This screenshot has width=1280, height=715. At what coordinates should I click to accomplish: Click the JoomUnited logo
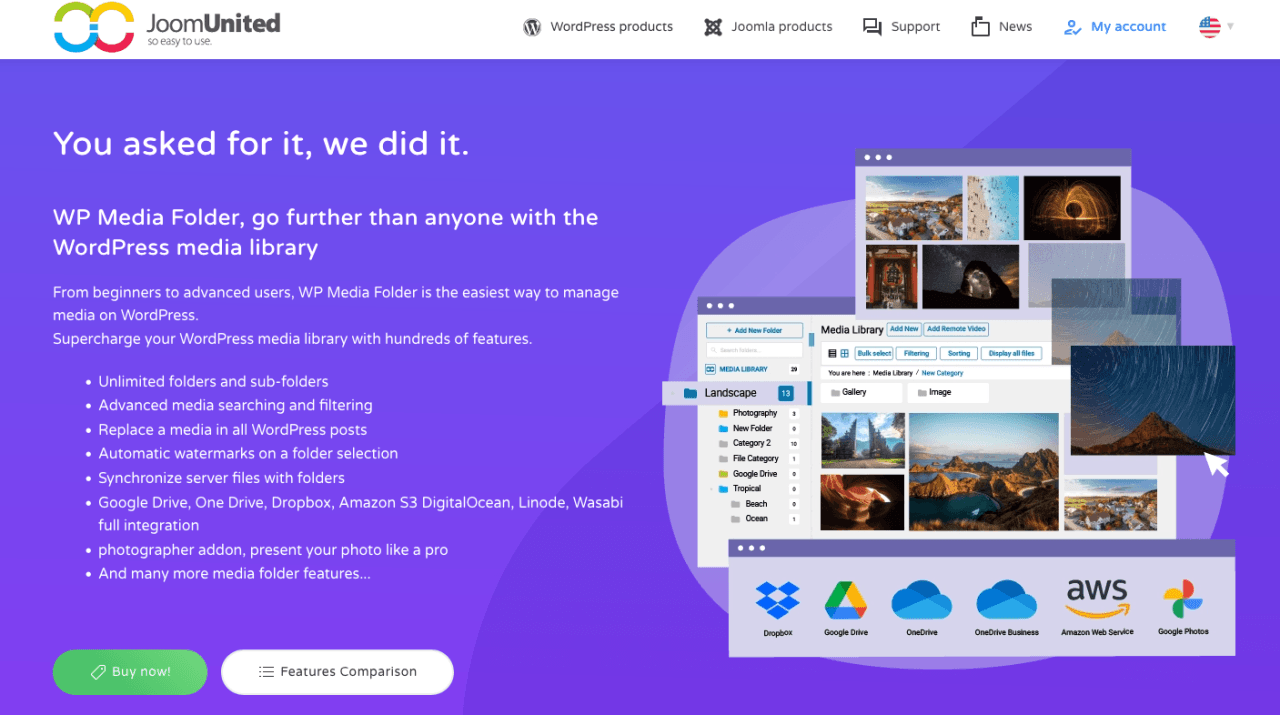(166, 27)
